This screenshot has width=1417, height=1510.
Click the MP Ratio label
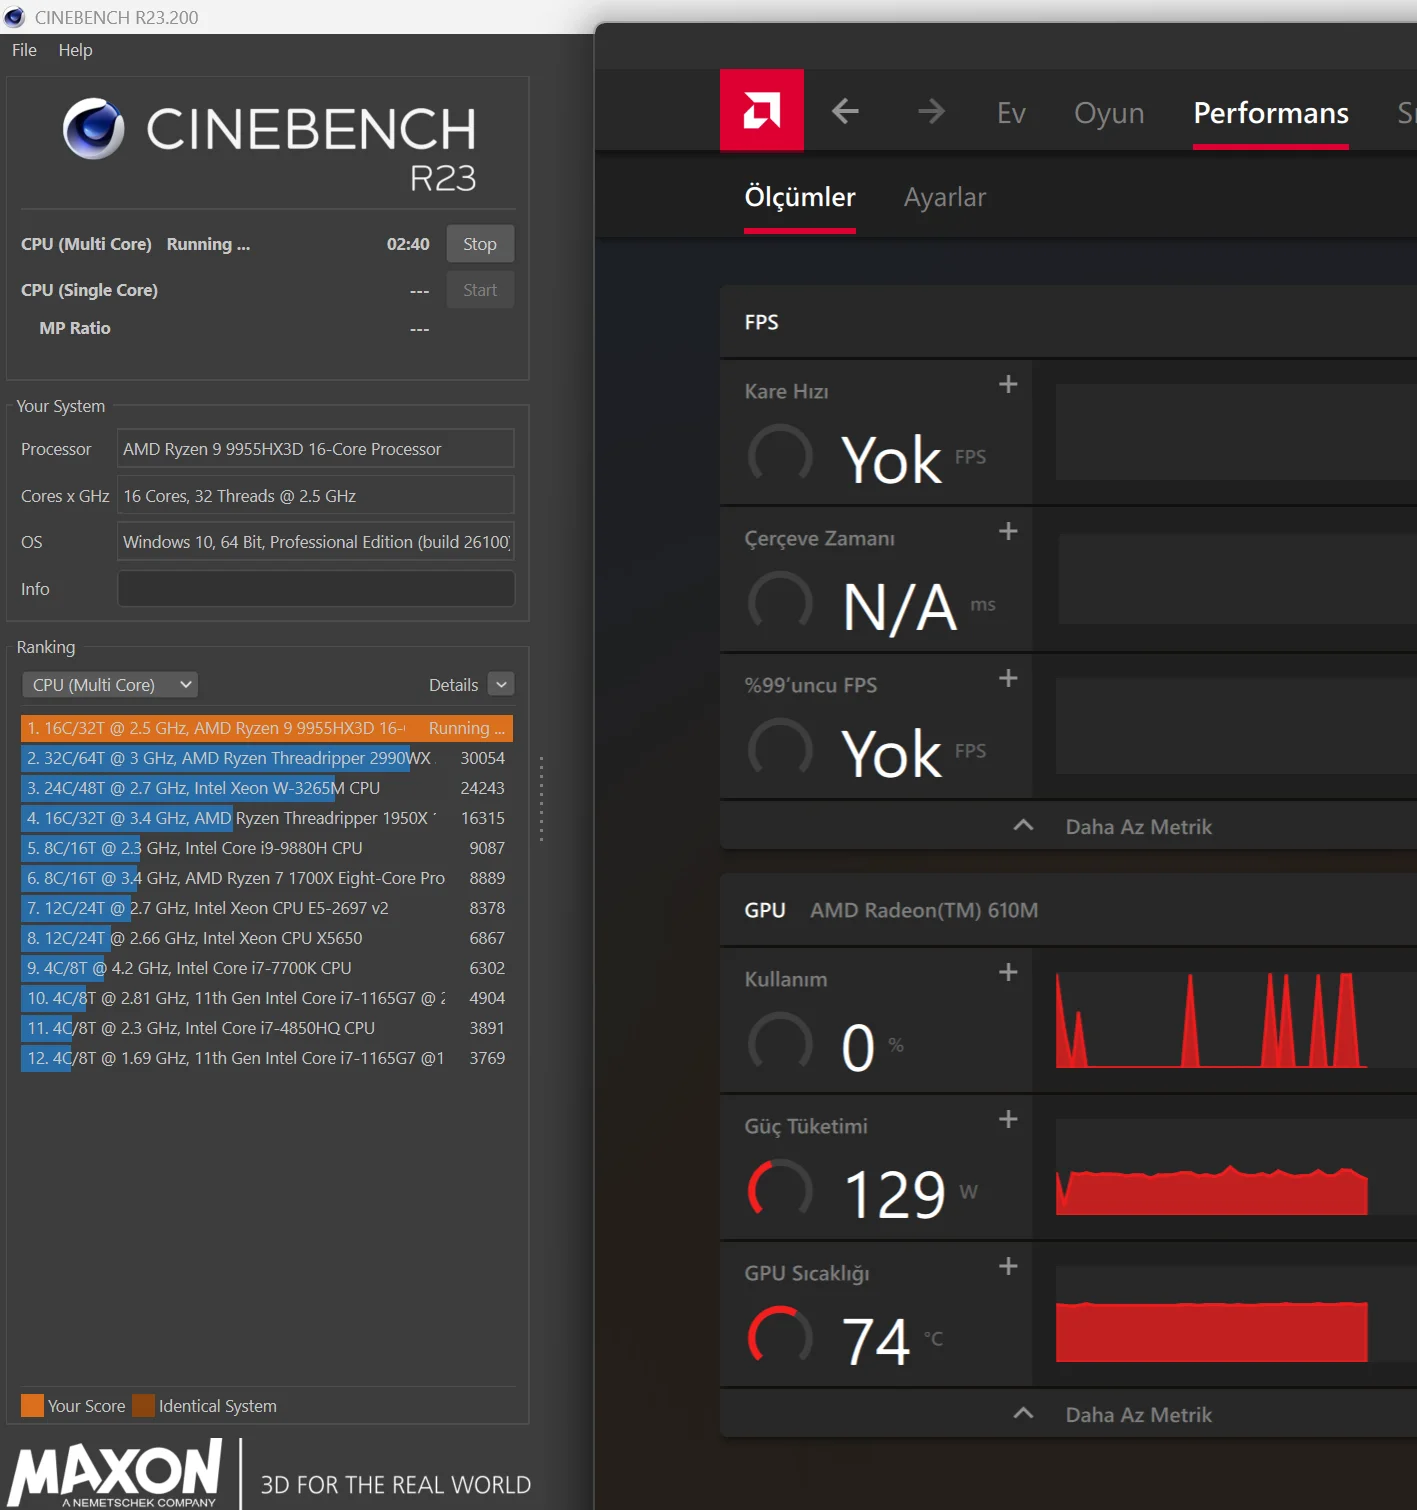[x=75, y=328]
